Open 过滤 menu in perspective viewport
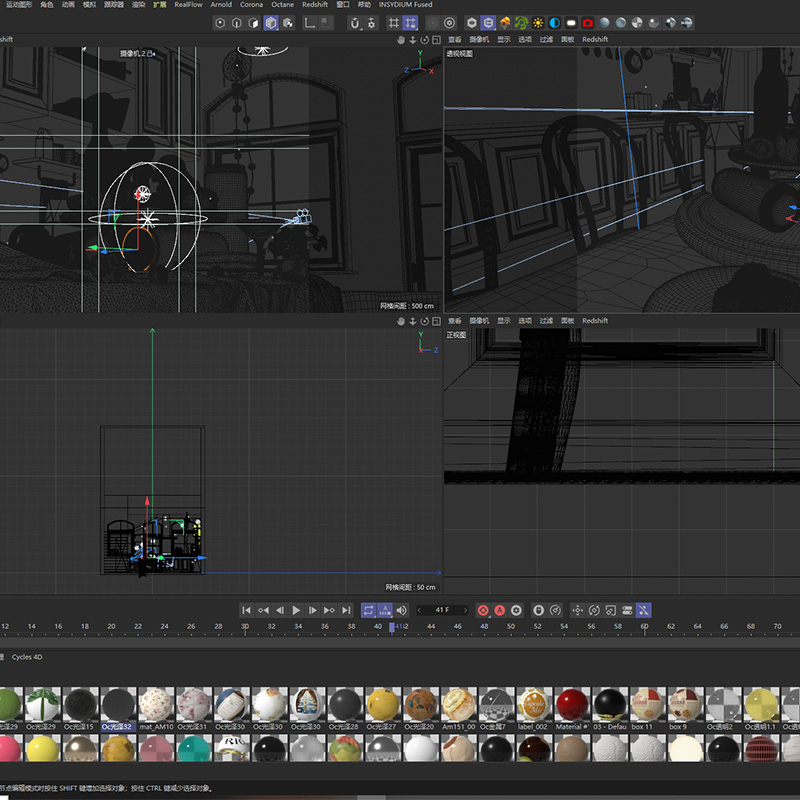 click(546, 40)
